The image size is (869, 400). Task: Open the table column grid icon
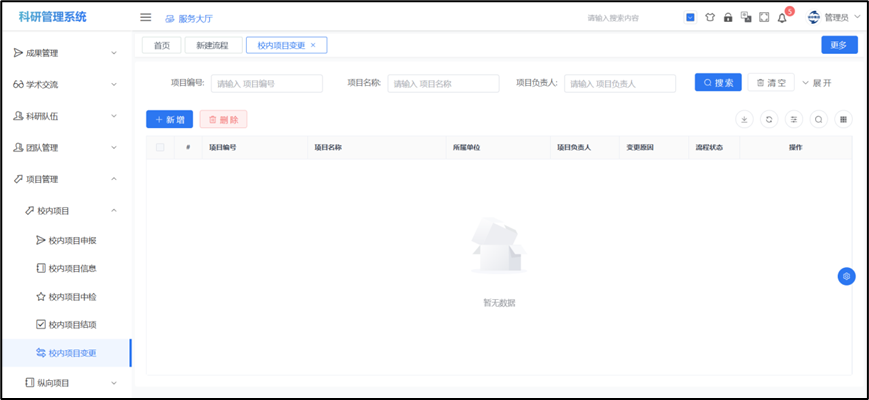pos(844,119)
